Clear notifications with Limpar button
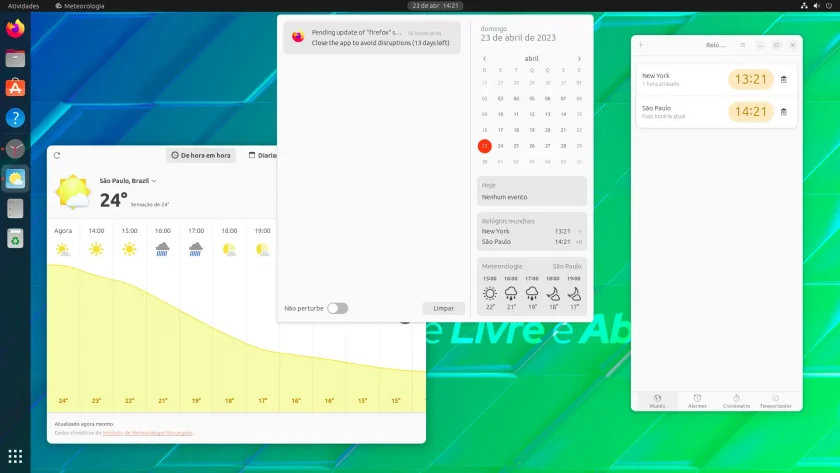The height and width of the screenshot is (473, 840). click(x=444, y=308)
